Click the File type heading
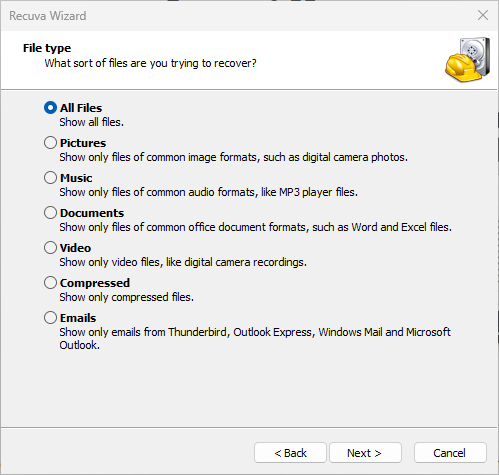The width and height of the screenshot is (499, 475). [47, 48]
